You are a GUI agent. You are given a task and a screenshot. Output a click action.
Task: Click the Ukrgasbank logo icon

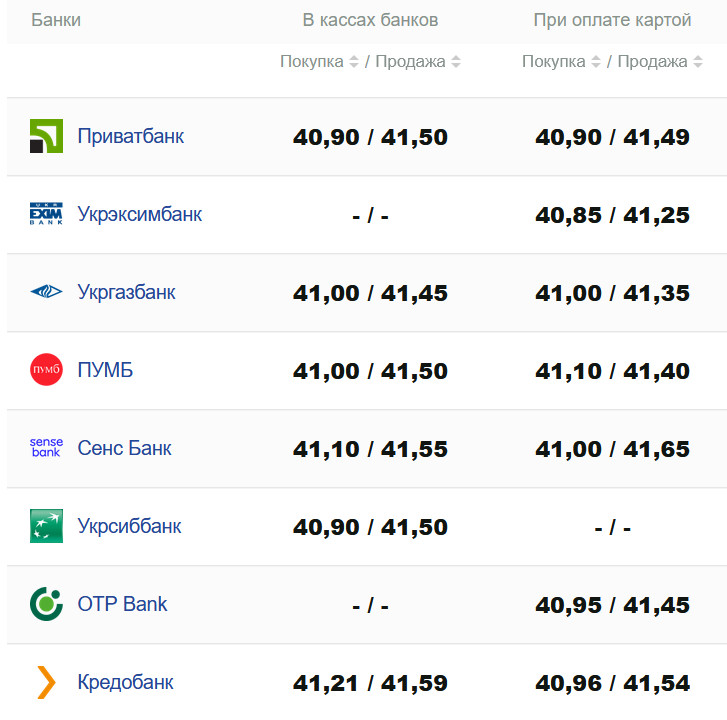46,292
